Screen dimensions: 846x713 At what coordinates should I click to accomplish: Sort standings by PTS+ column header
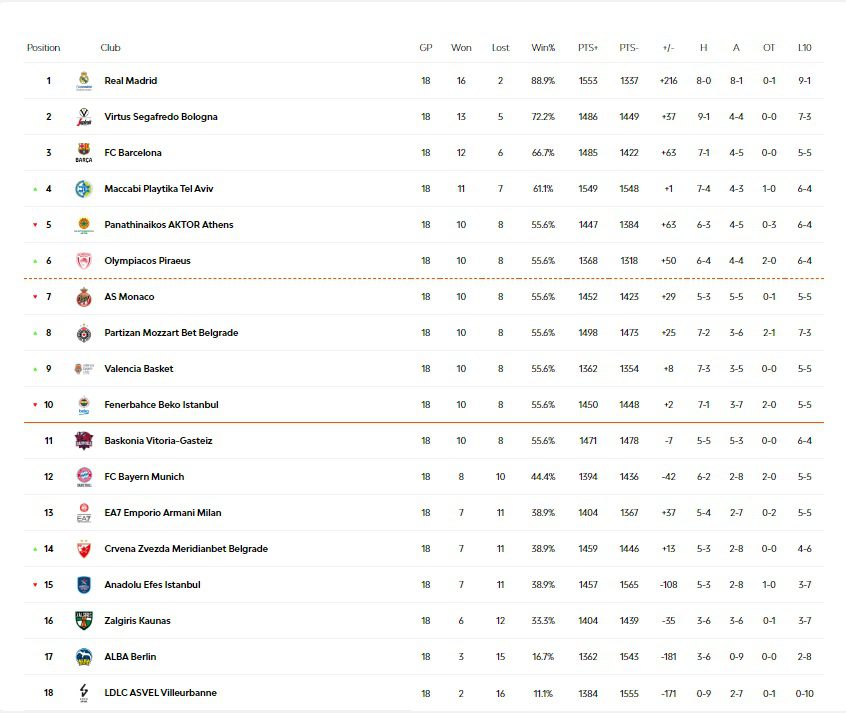point(588,48)
